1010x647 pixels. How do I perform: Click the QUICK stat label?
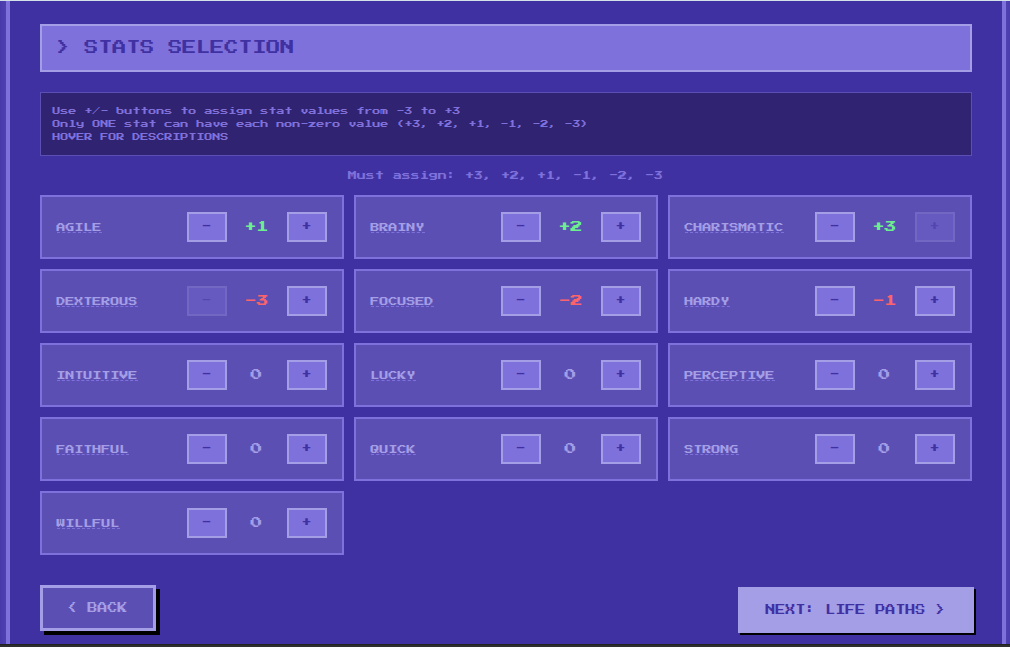392,450
